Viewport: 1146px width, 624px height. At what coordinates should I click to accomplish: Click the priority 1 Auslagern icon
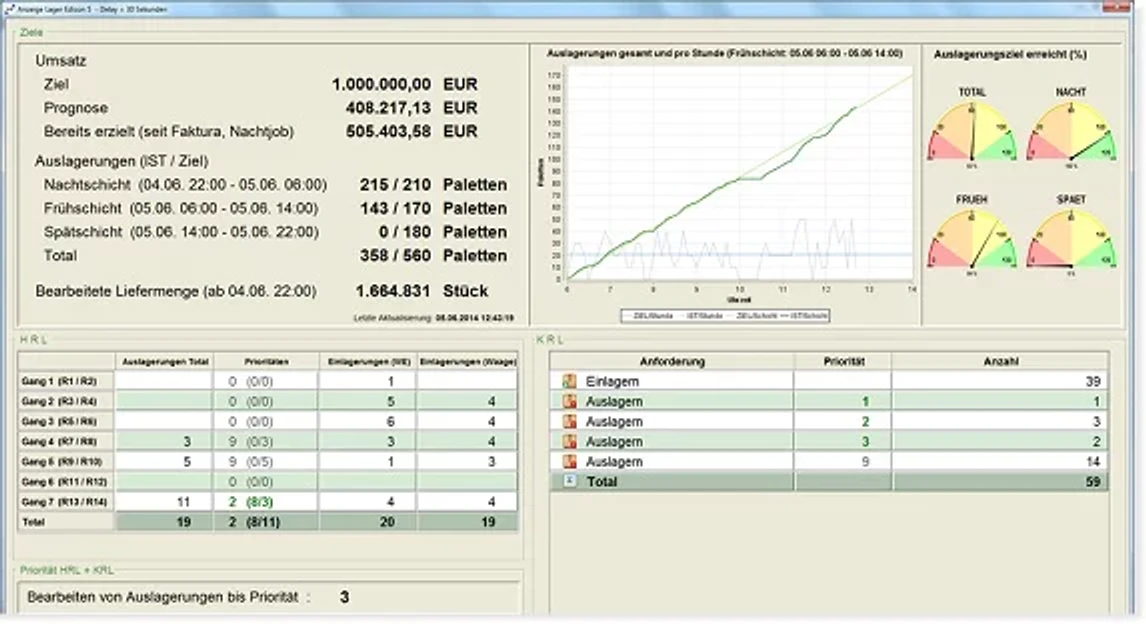click(569, 401)
